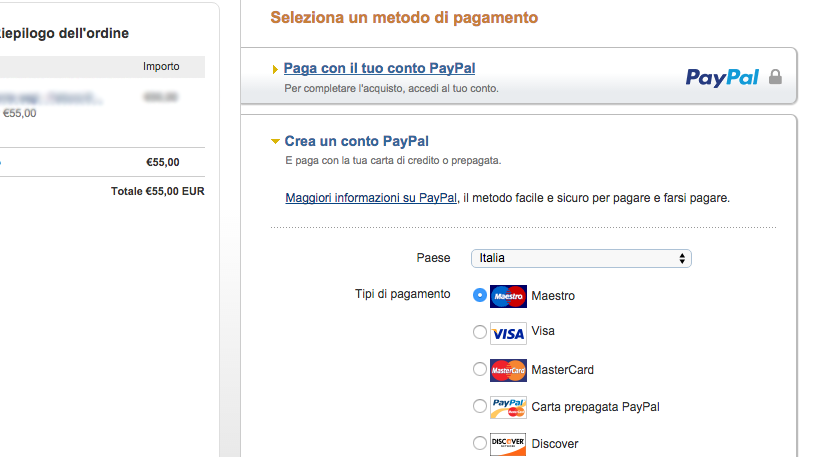This screenshot has height=457, width=816.
Task: Click the 'Tipi di pagamento' label
Action: (403, 294)
